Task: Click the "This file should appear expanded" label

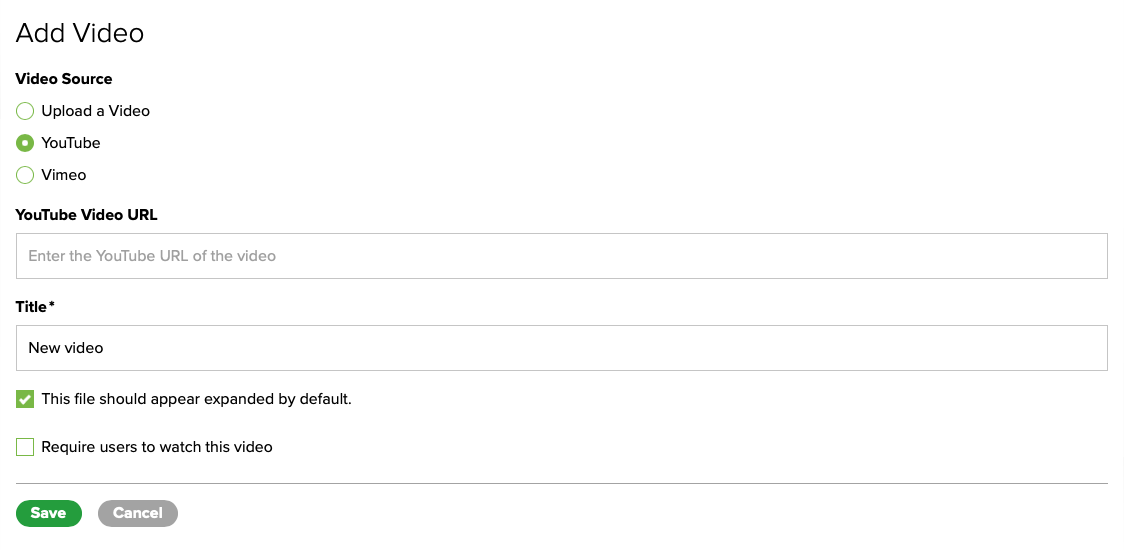Action: pyautogui.click(x=196, y=399)
